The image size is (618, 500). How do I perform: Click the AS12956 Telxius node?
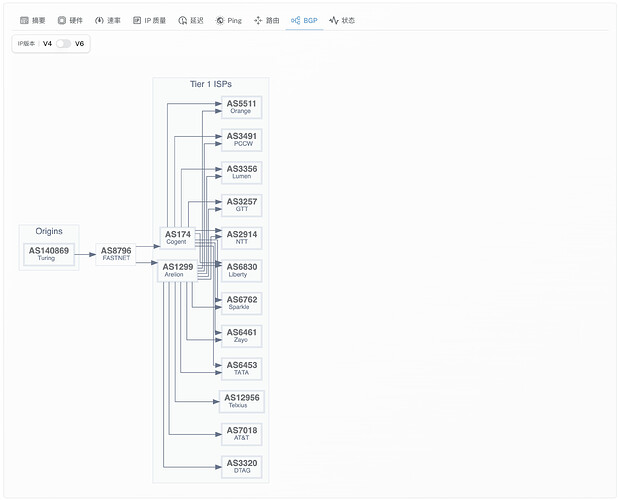click(x=242, y=401)
